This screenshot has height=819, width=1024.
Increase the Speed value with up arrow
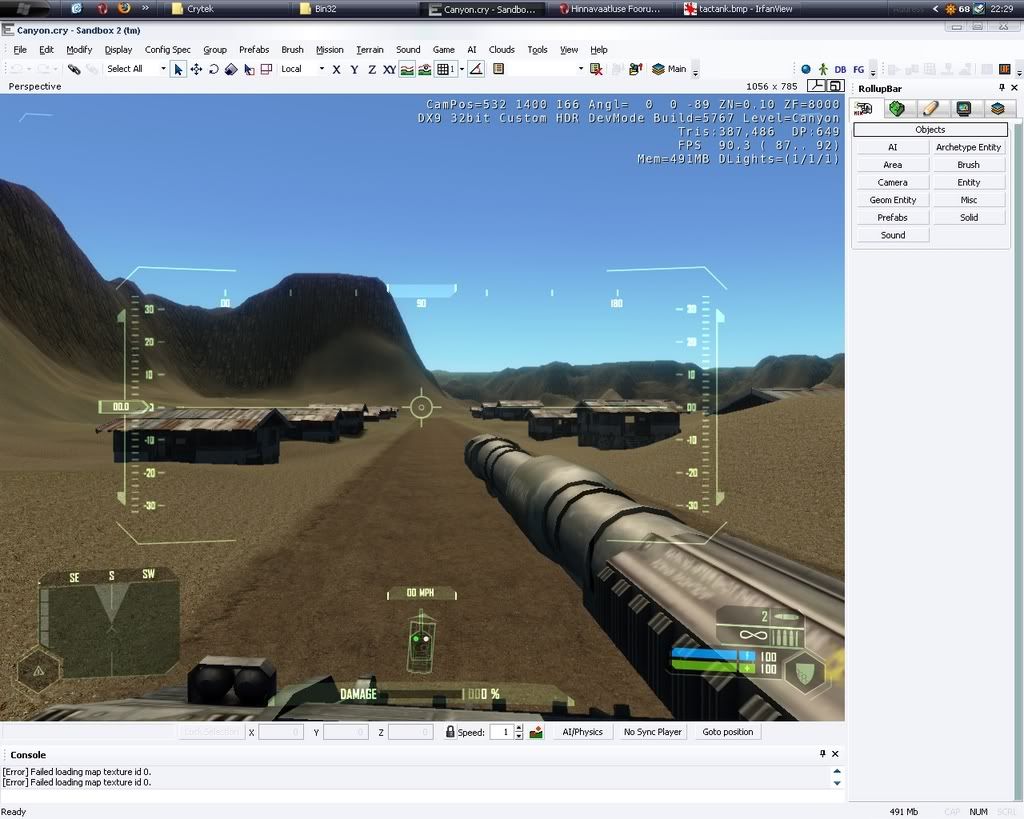[x=519, y=728]
